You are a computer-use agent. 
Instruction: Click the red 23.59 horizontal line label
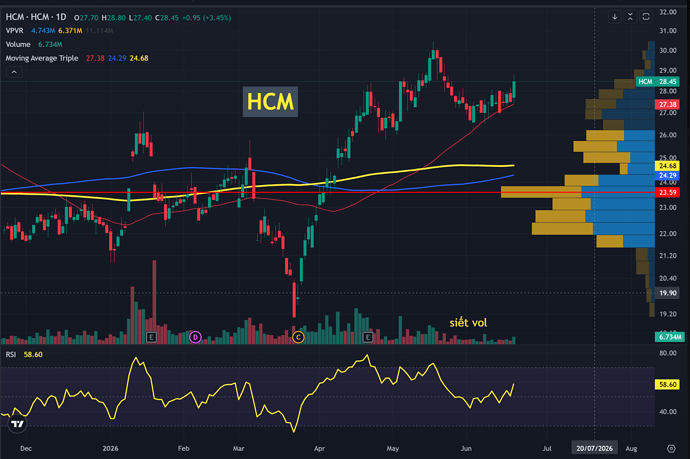668,192
